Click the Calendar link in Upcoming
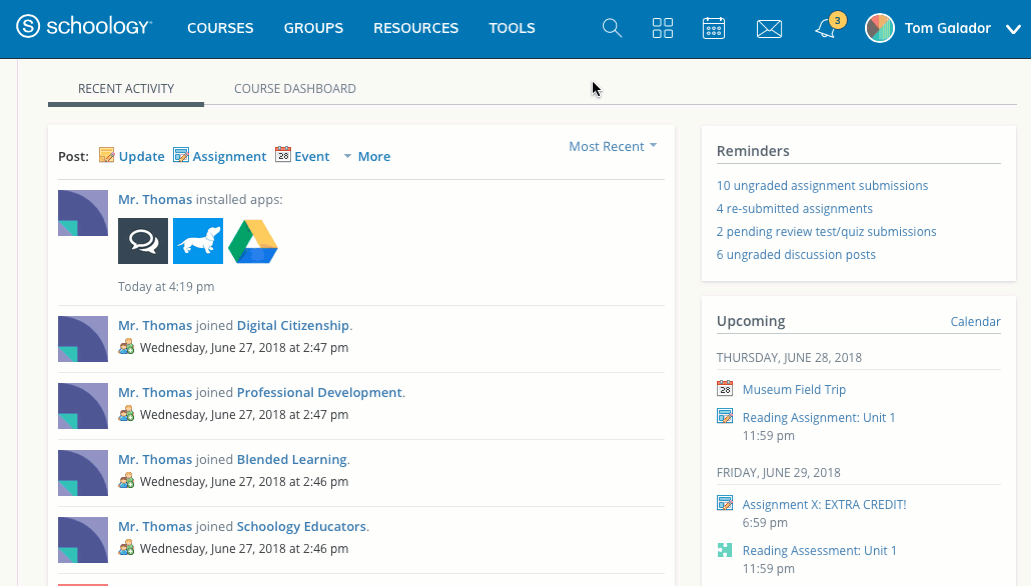Screen dimensions: 1031x586 point(975,322)
